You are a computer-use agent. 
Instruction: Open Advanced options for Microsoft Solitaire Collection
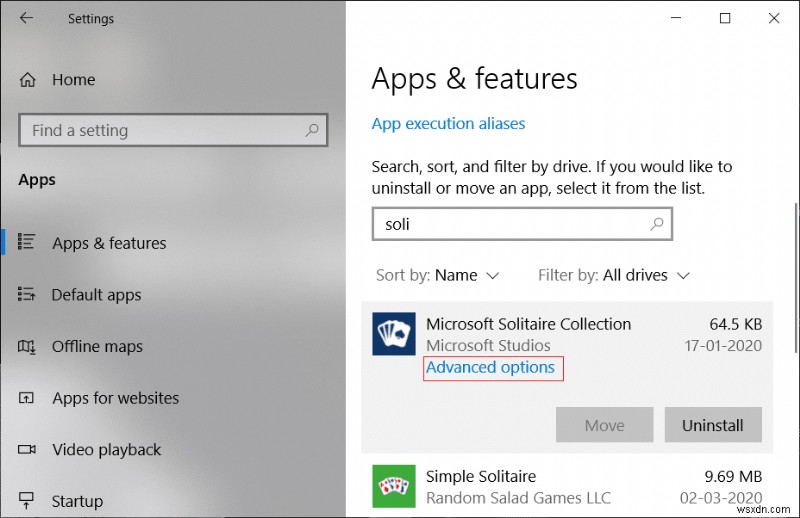coord(490,367)
